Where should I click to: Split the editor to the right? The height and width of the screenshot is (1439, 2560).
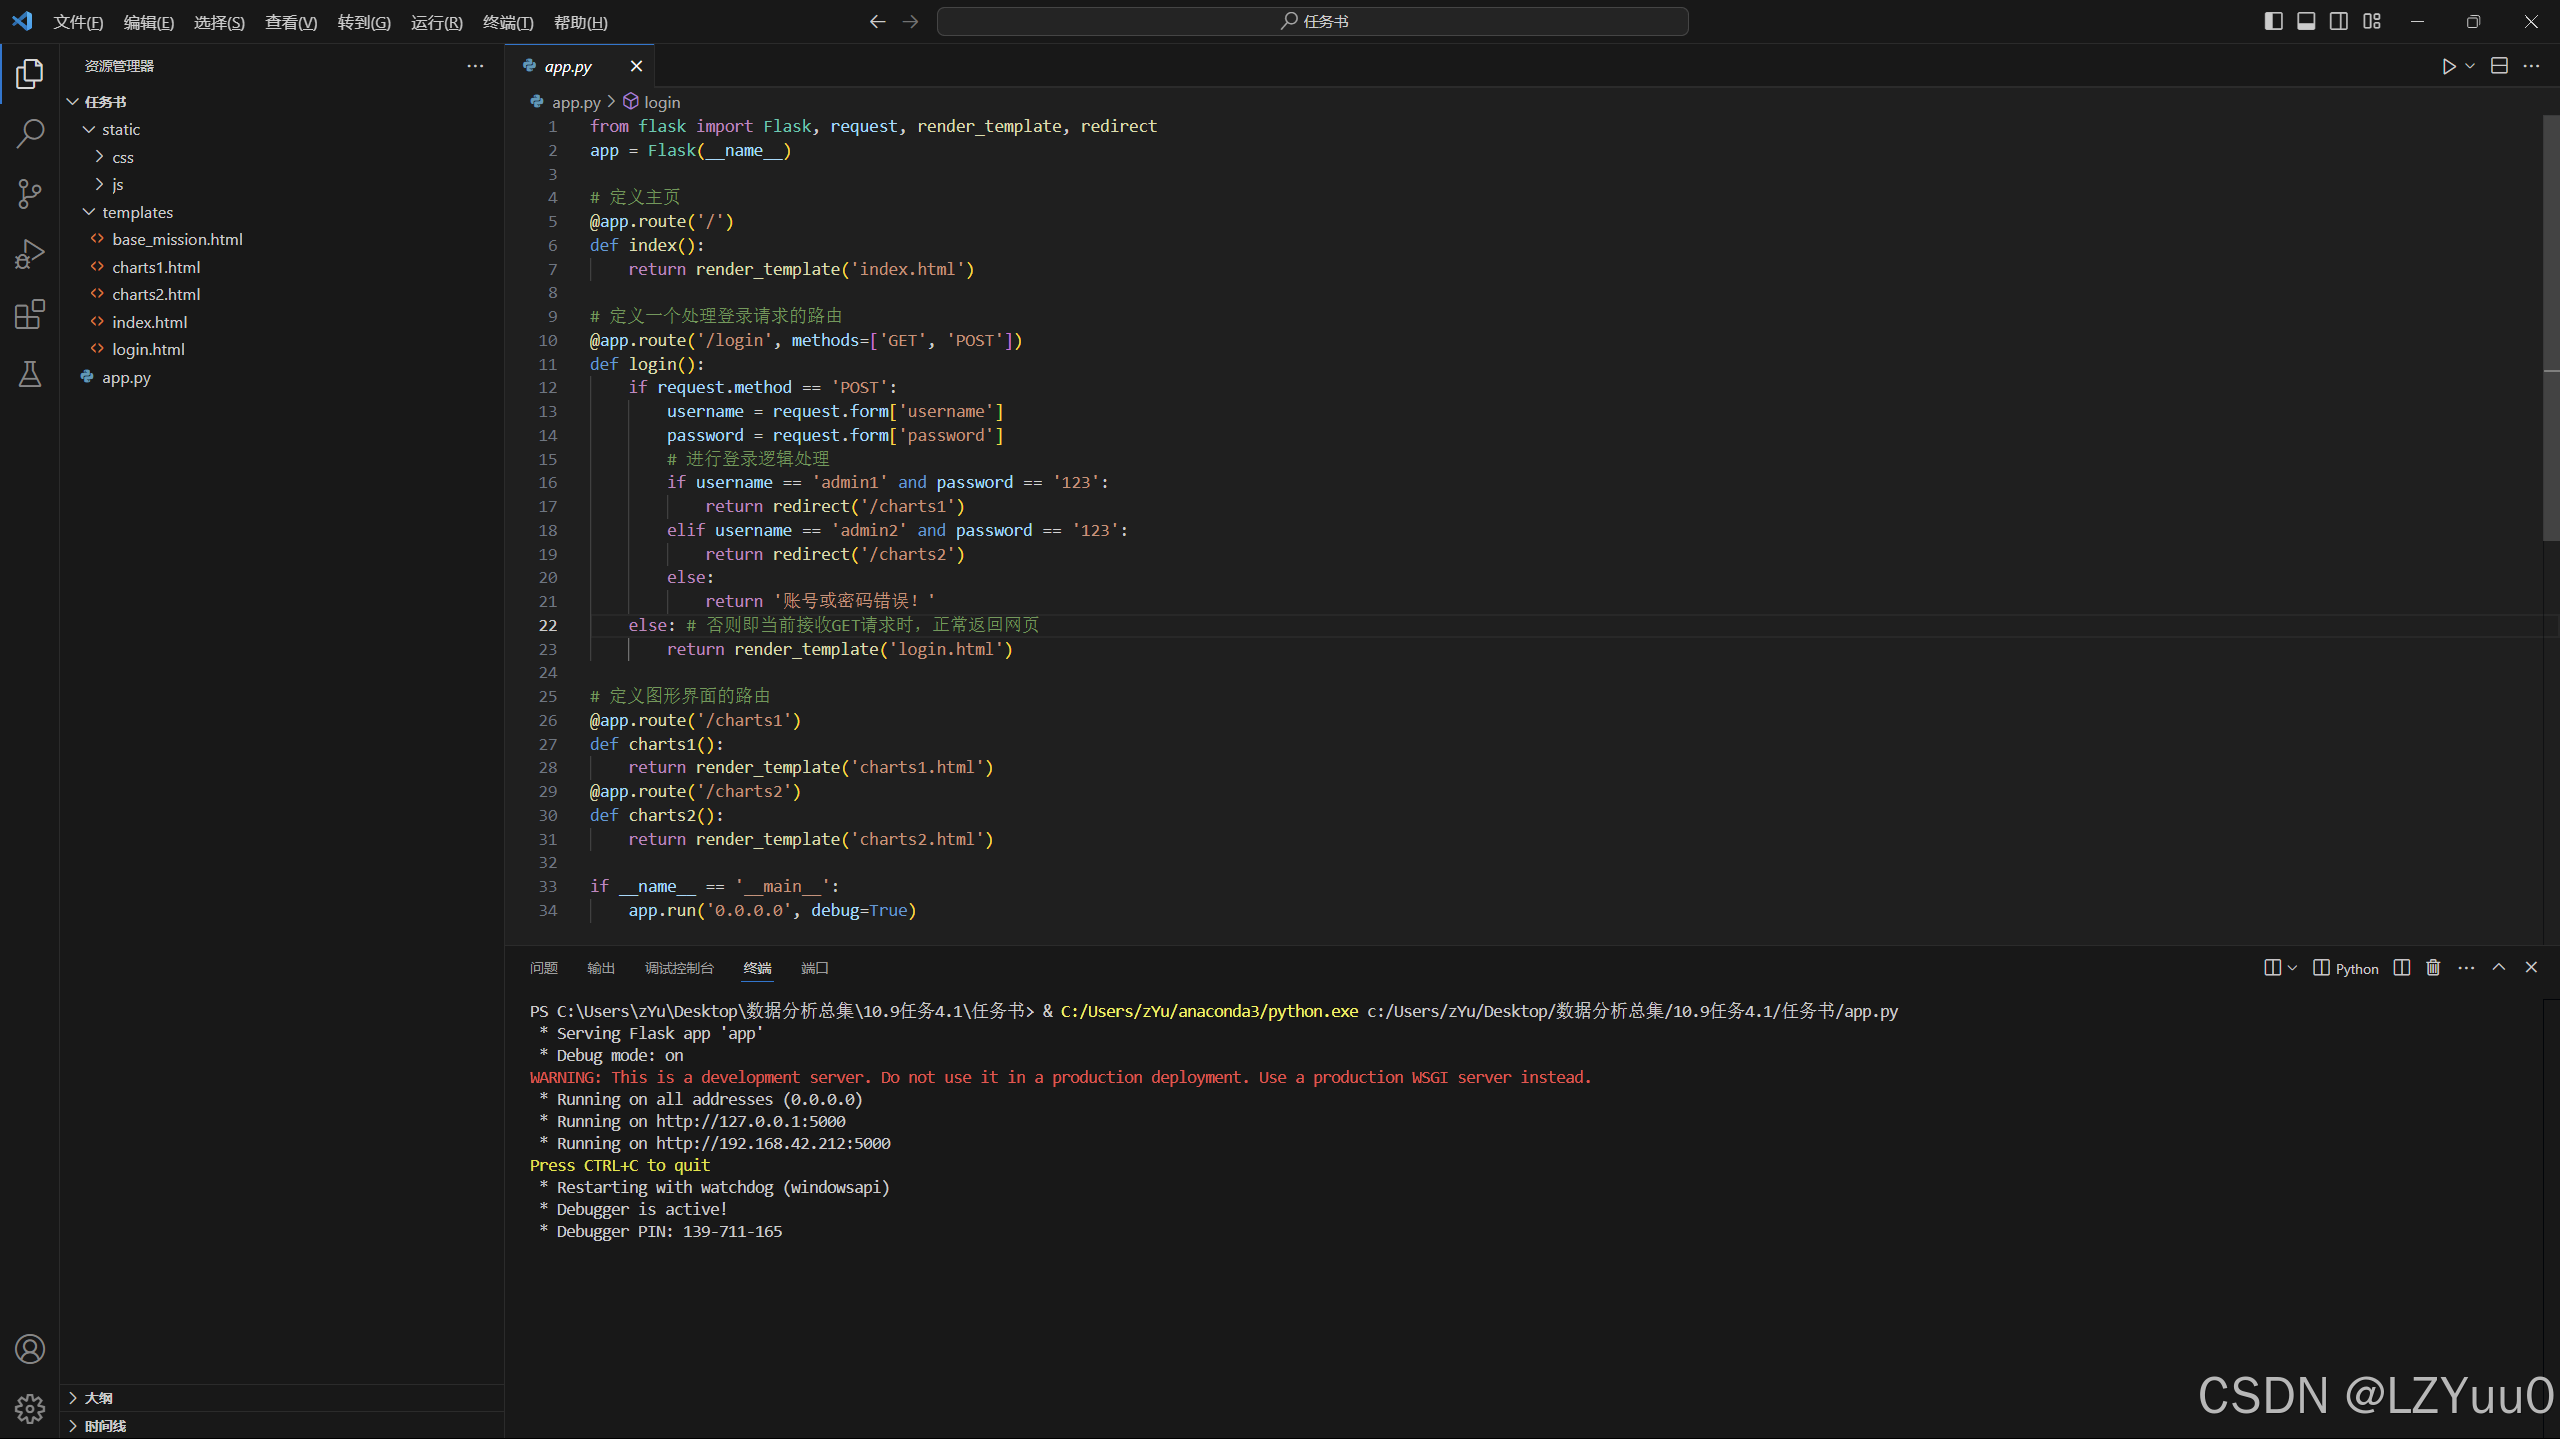click(x=2499, y=66)
